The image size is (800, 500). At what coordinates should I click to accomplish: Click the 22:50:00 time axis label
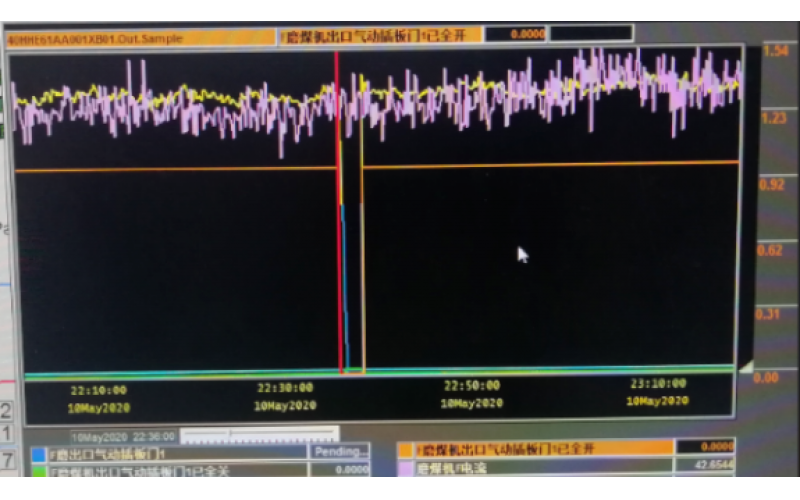[472, 386]
